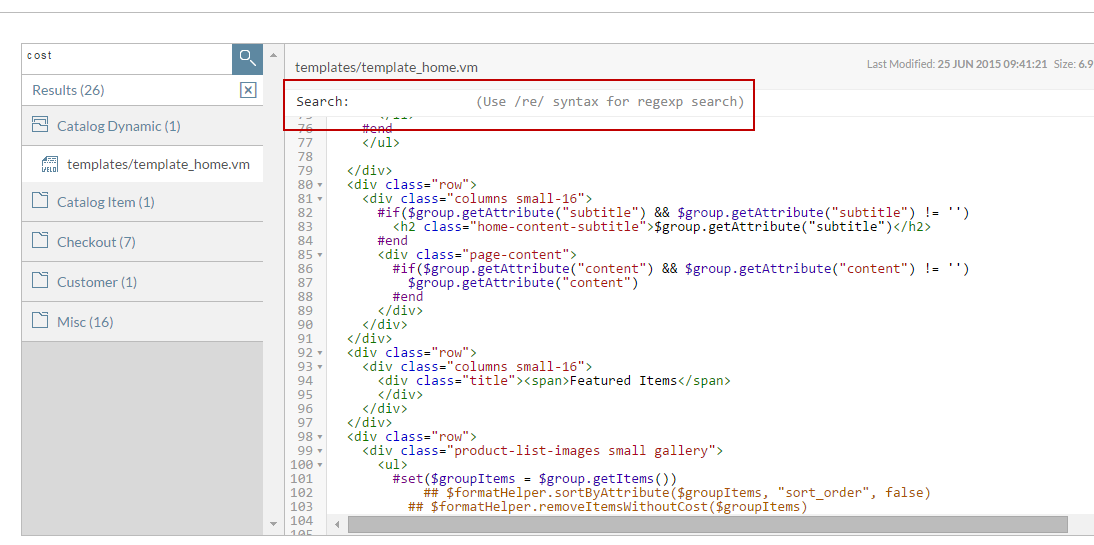Collapse code fold at line 93
This screenshot has width=1094, height=545.
(320, 367)
